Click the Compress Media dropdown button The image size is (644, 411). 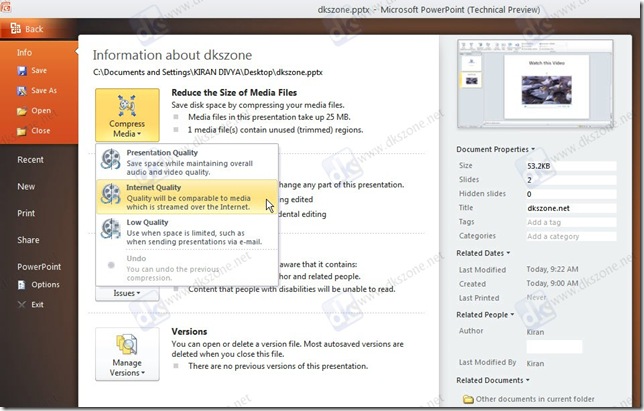pyautogui.click(x=127, y=115)
